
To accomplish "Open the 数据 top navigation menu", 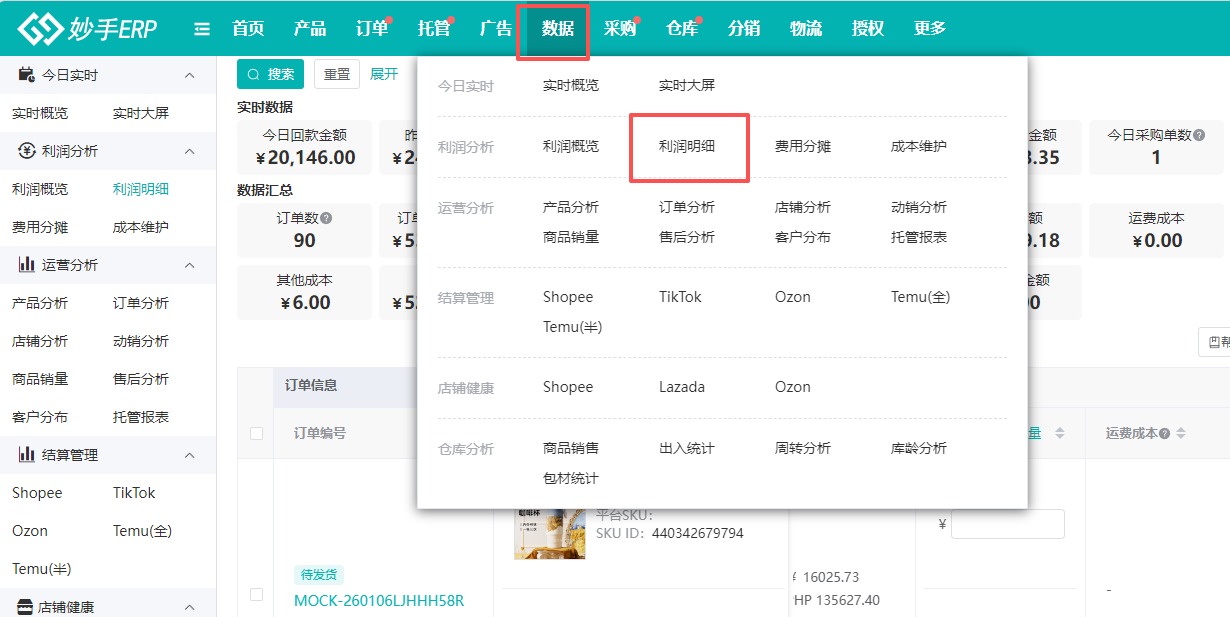I will (558, 29).
